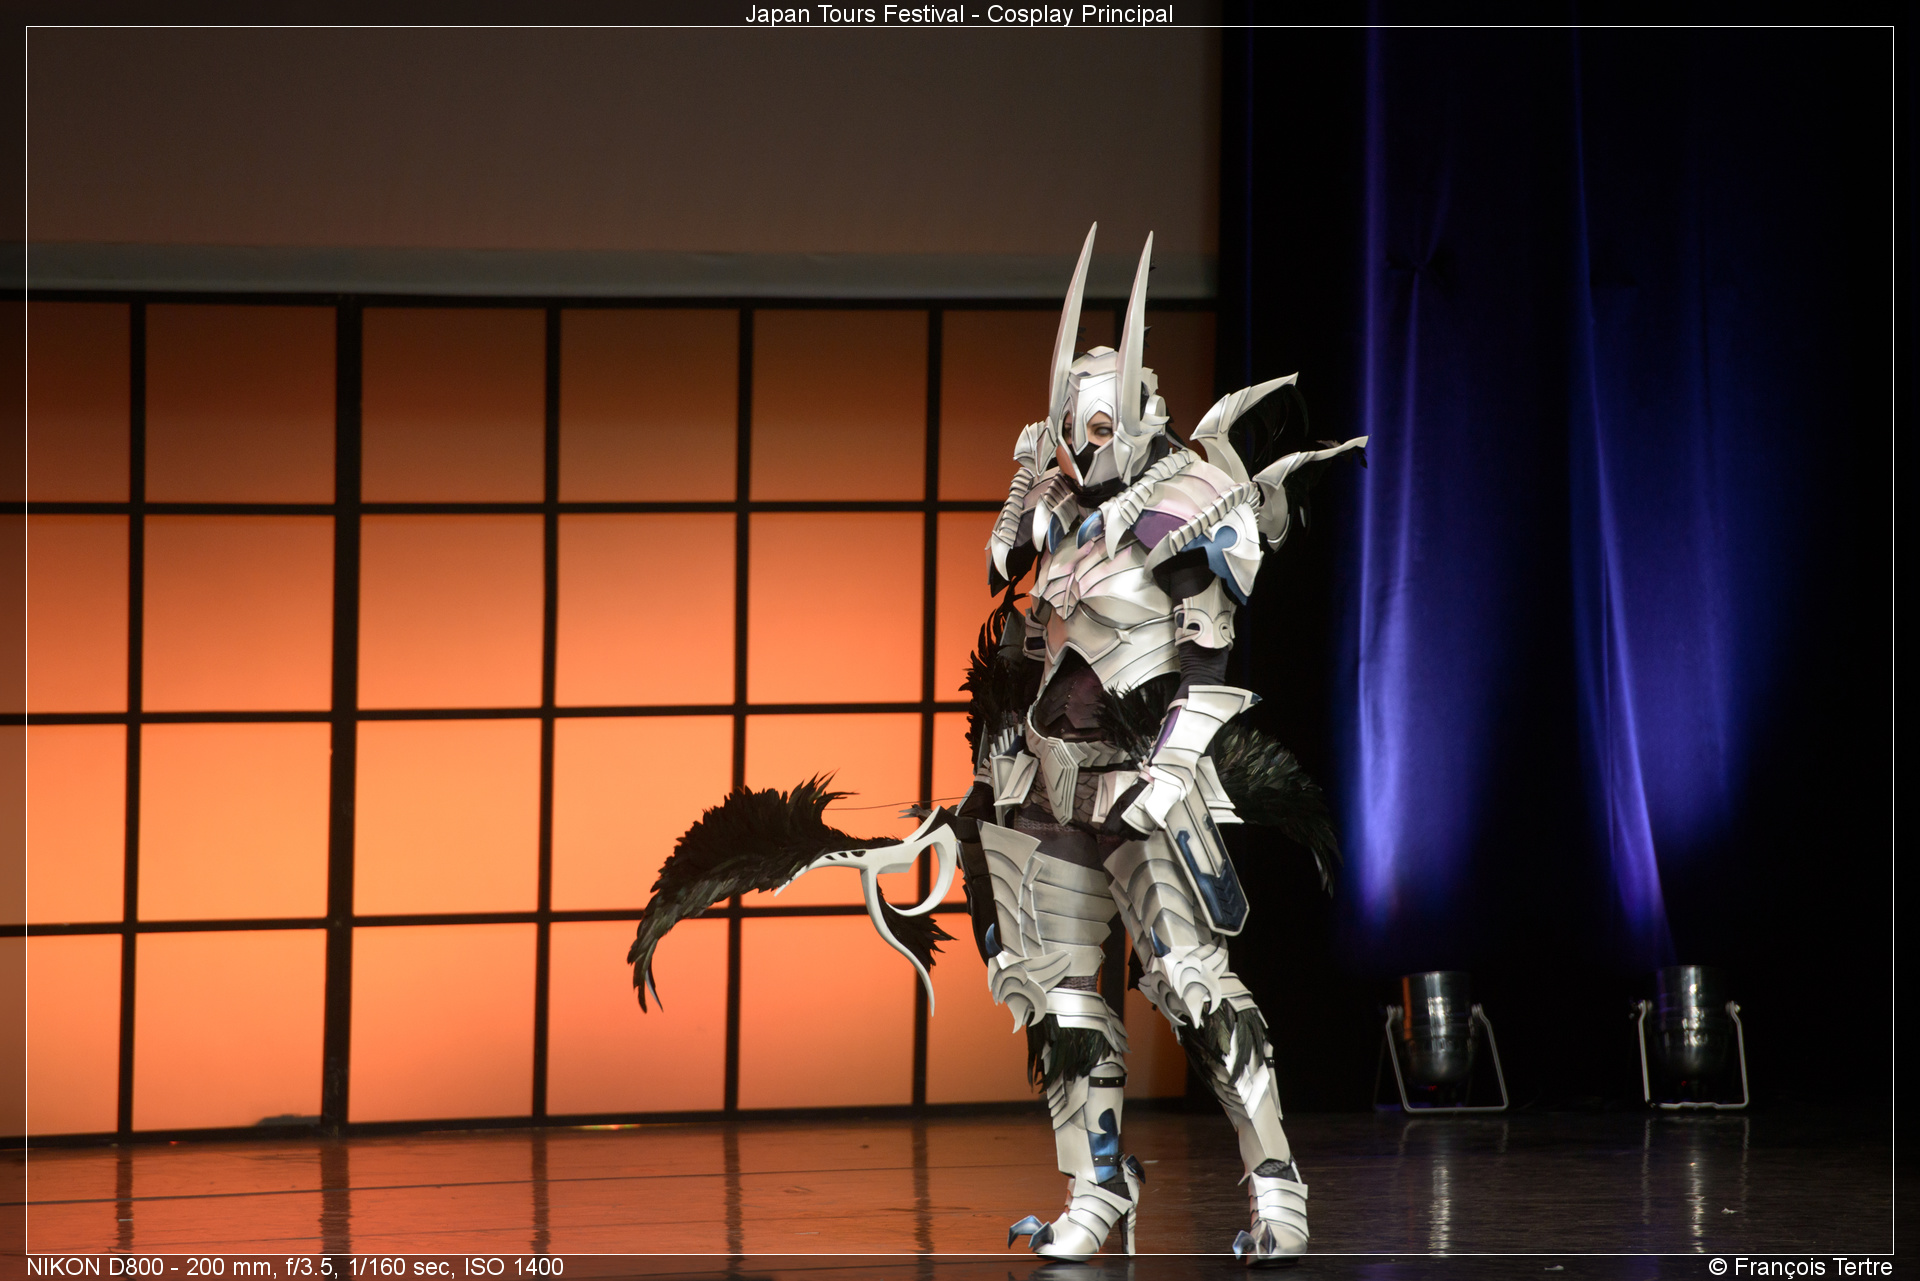Image resolution: width=1920 pixels, height=1281 pixels.
Task: Click the copyright text '© François Tertre'
Action: (1800, 1267)
